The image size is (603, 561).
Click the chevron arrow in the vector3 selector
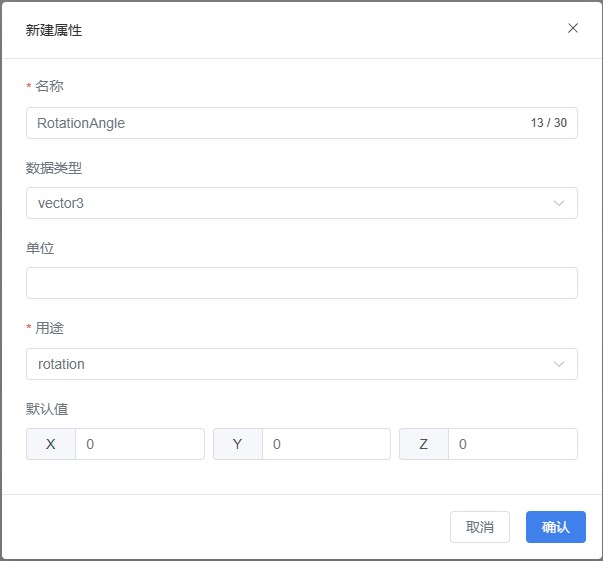(559, 203)
